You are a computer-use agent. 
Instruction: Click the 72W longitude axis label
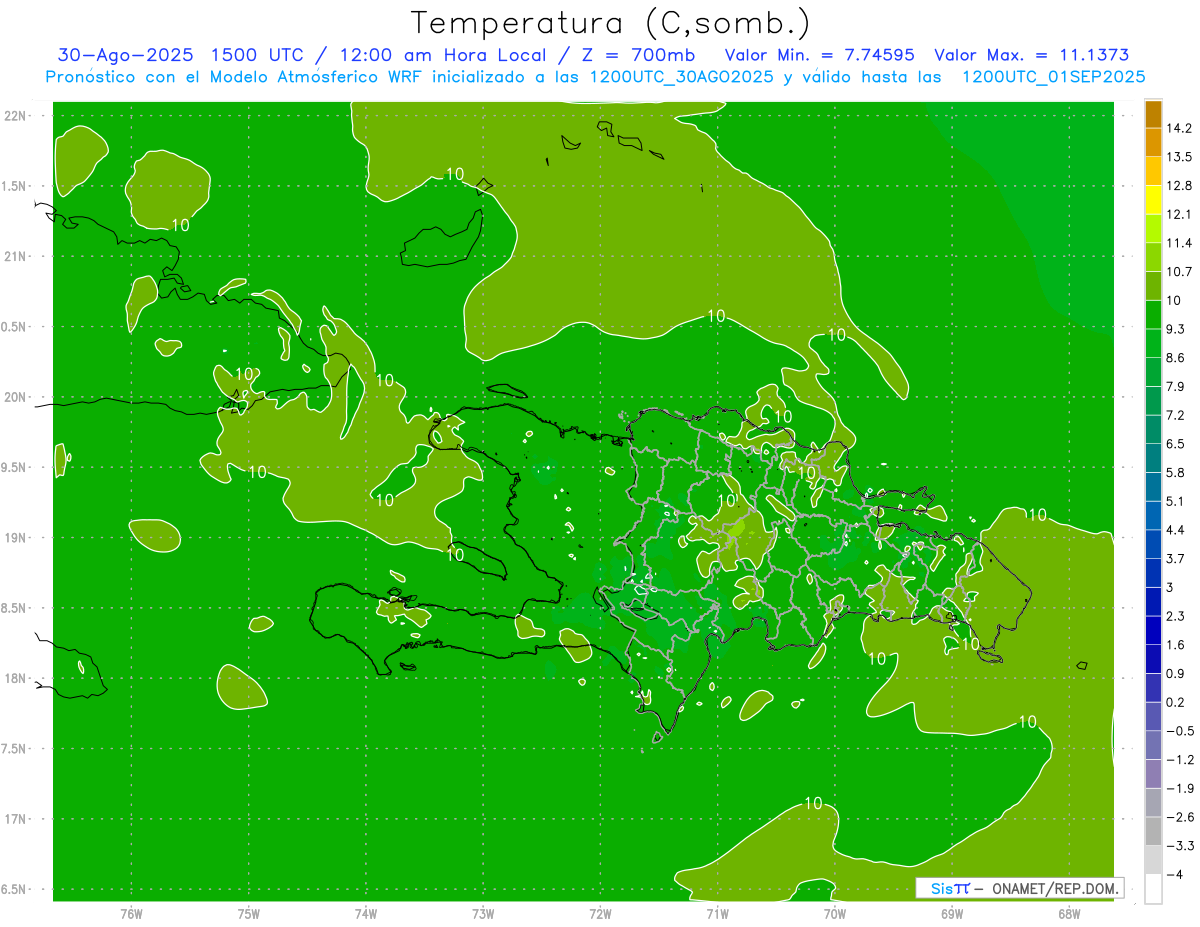point(600,913)
